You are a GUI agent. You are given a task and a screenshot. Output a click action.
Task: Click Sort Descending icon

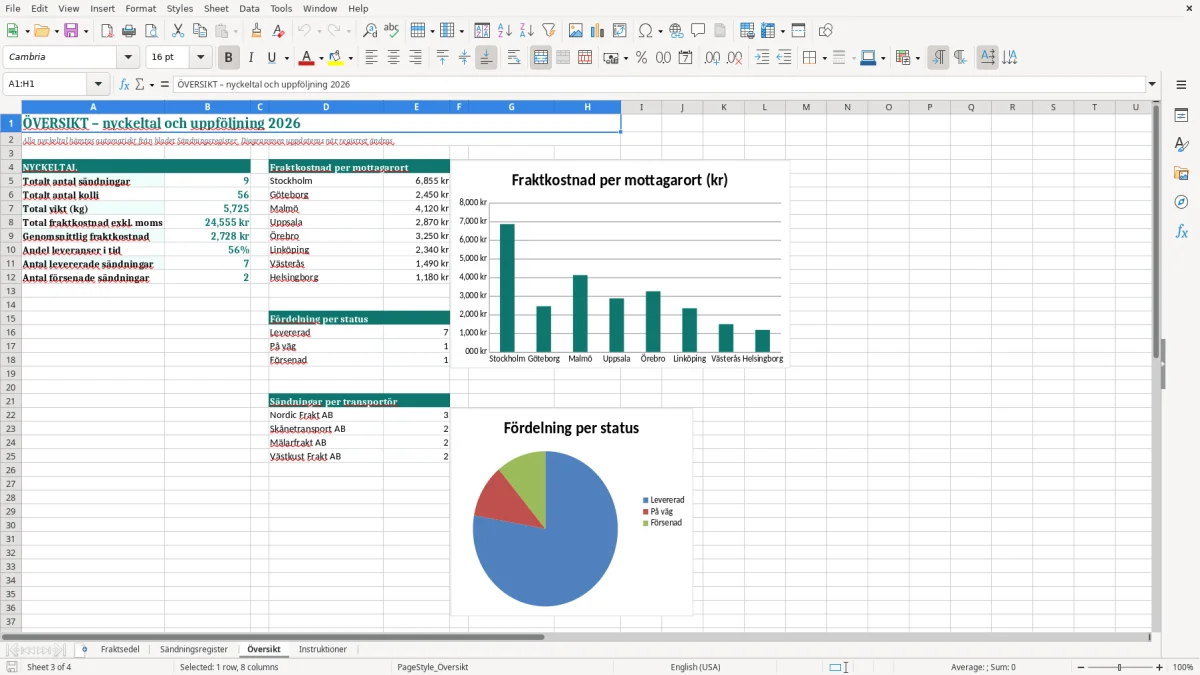coord(527,31)
